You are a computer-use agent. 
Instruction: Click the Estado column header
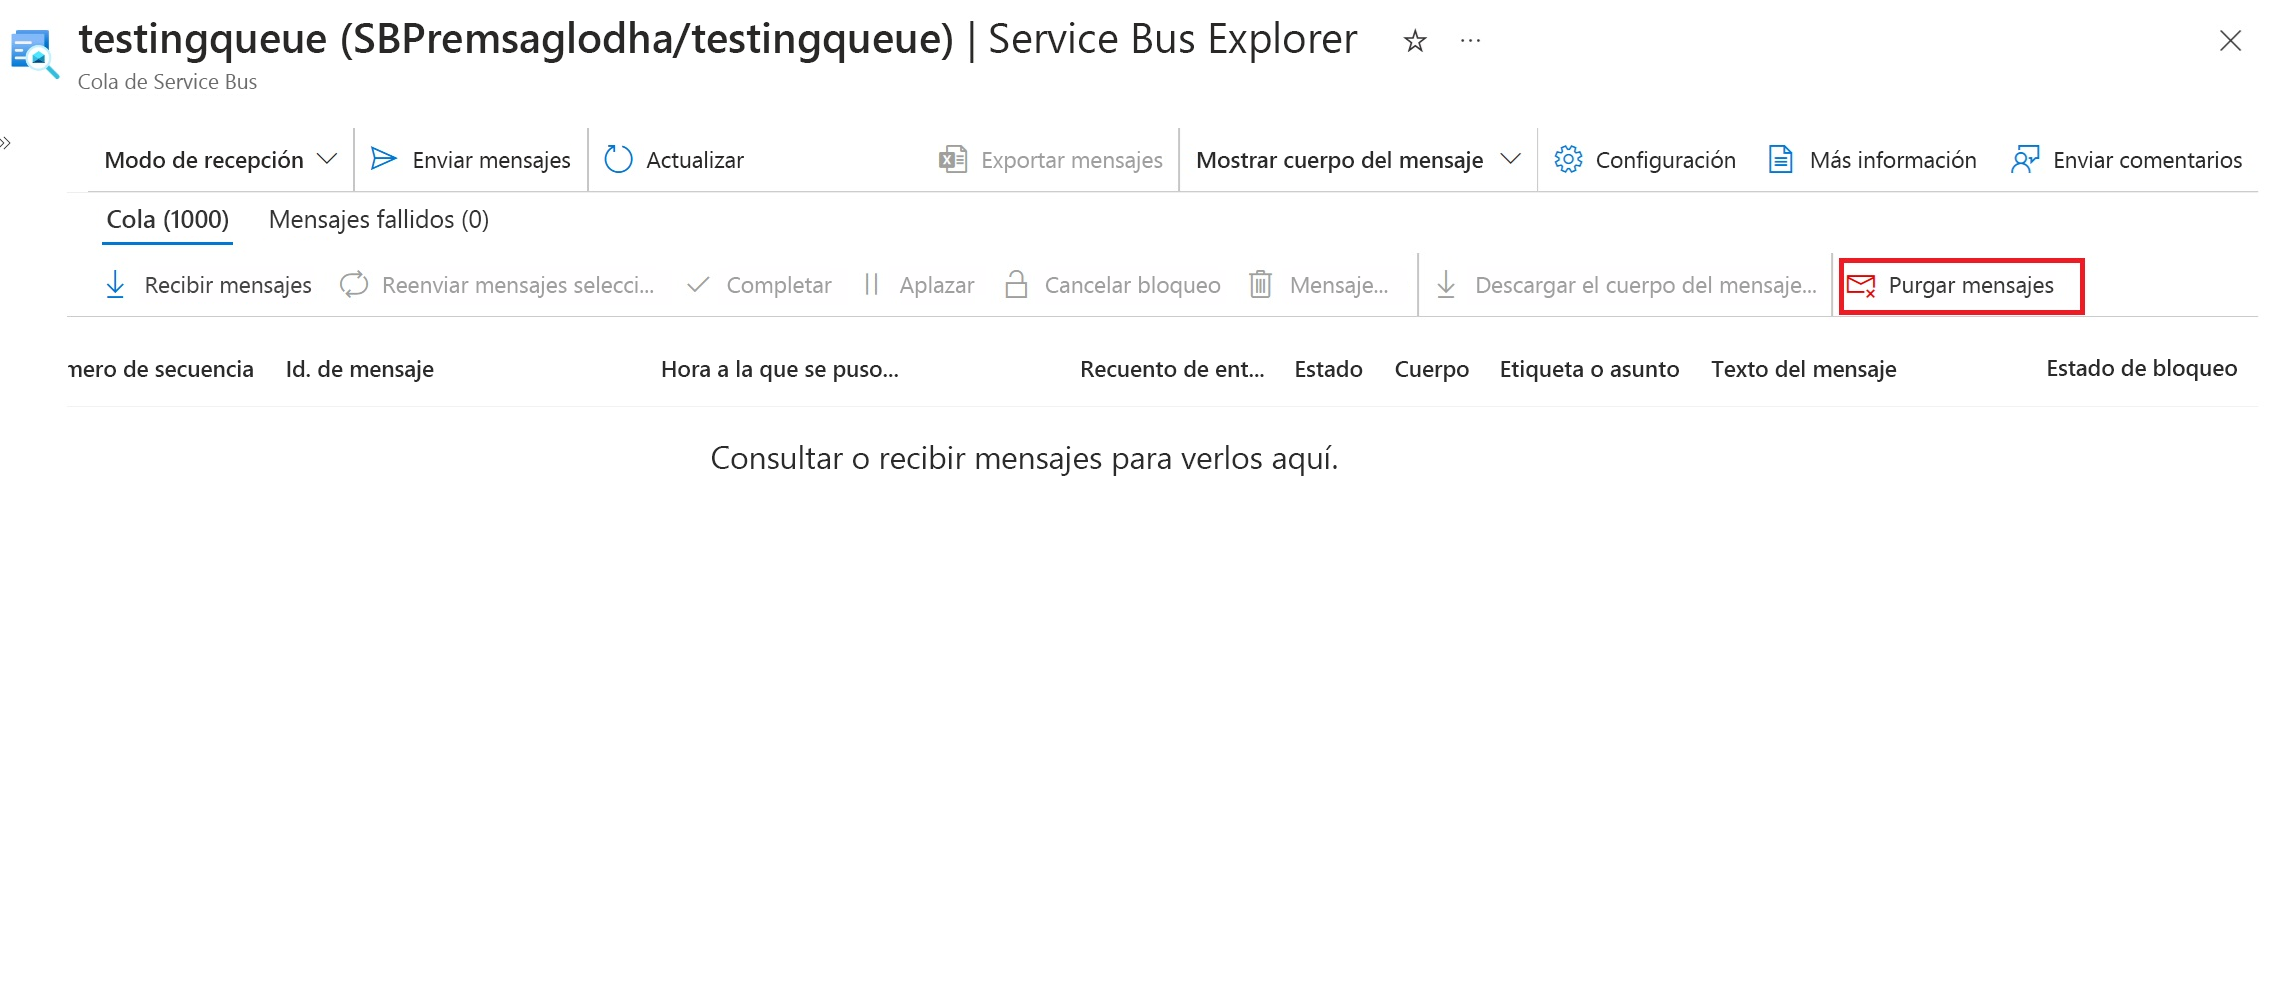click(1328, 369)
